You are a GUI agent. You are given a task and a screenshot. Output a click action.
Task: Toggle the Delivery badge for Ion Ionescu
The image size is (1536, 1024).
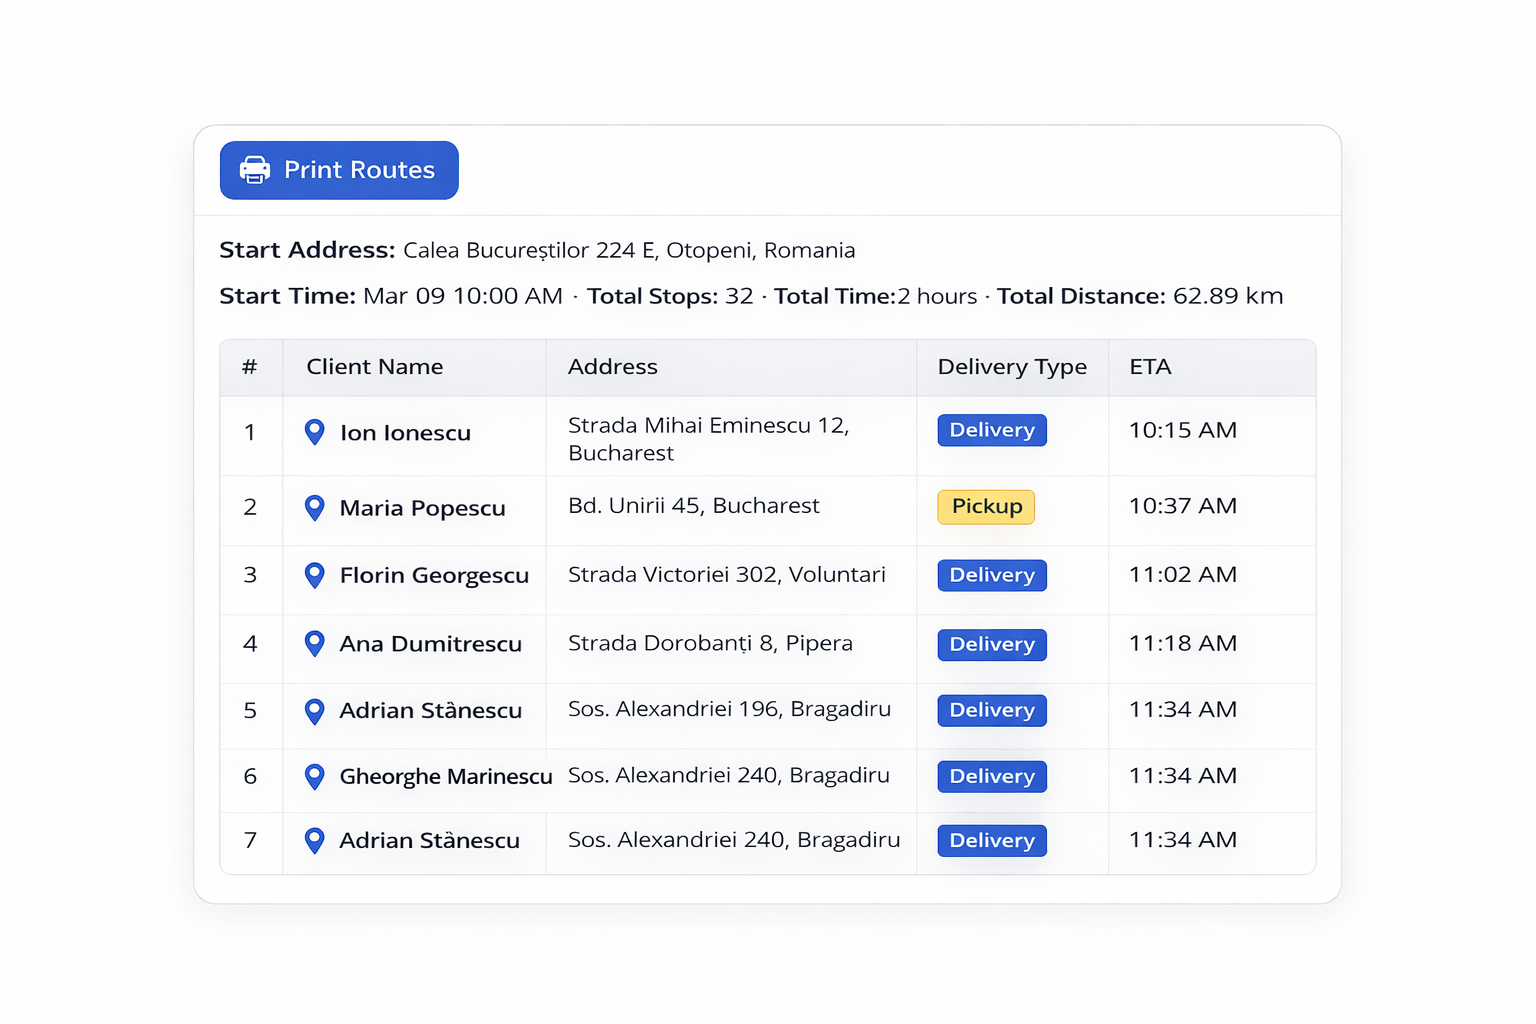[991, 430]
